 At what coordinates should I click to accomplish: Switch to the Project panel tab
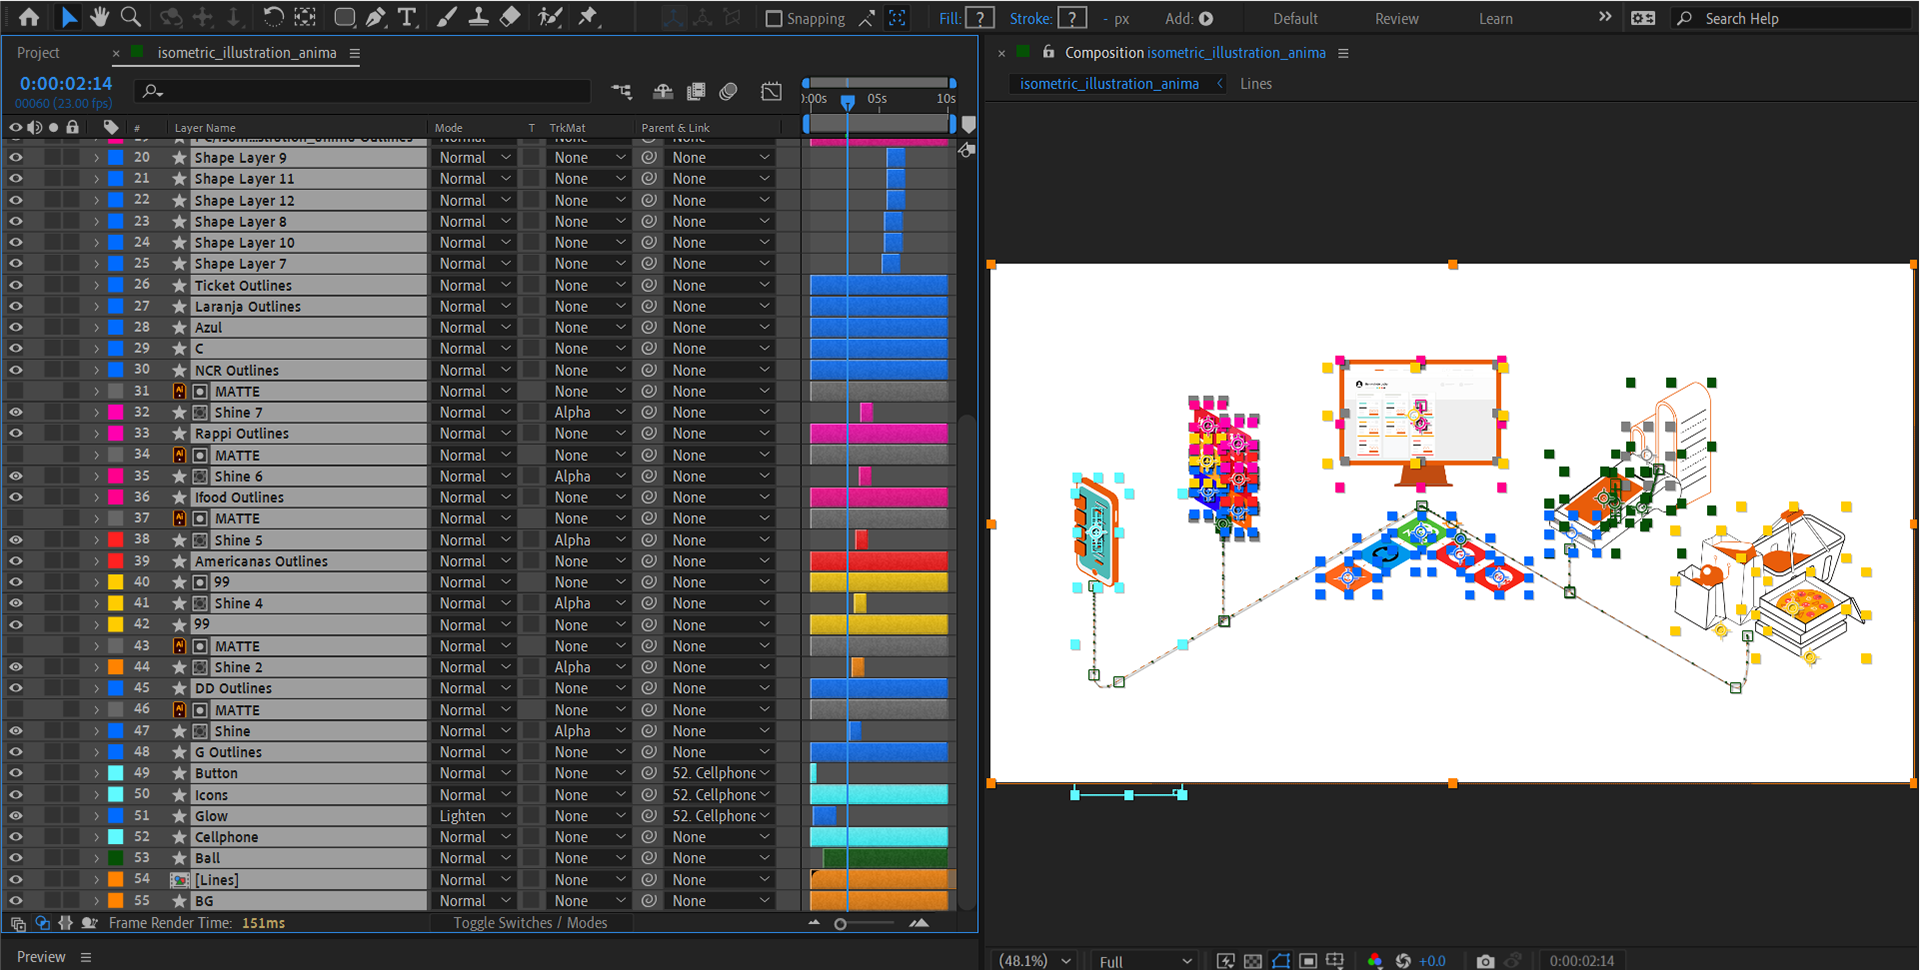[x=38, y=53]
